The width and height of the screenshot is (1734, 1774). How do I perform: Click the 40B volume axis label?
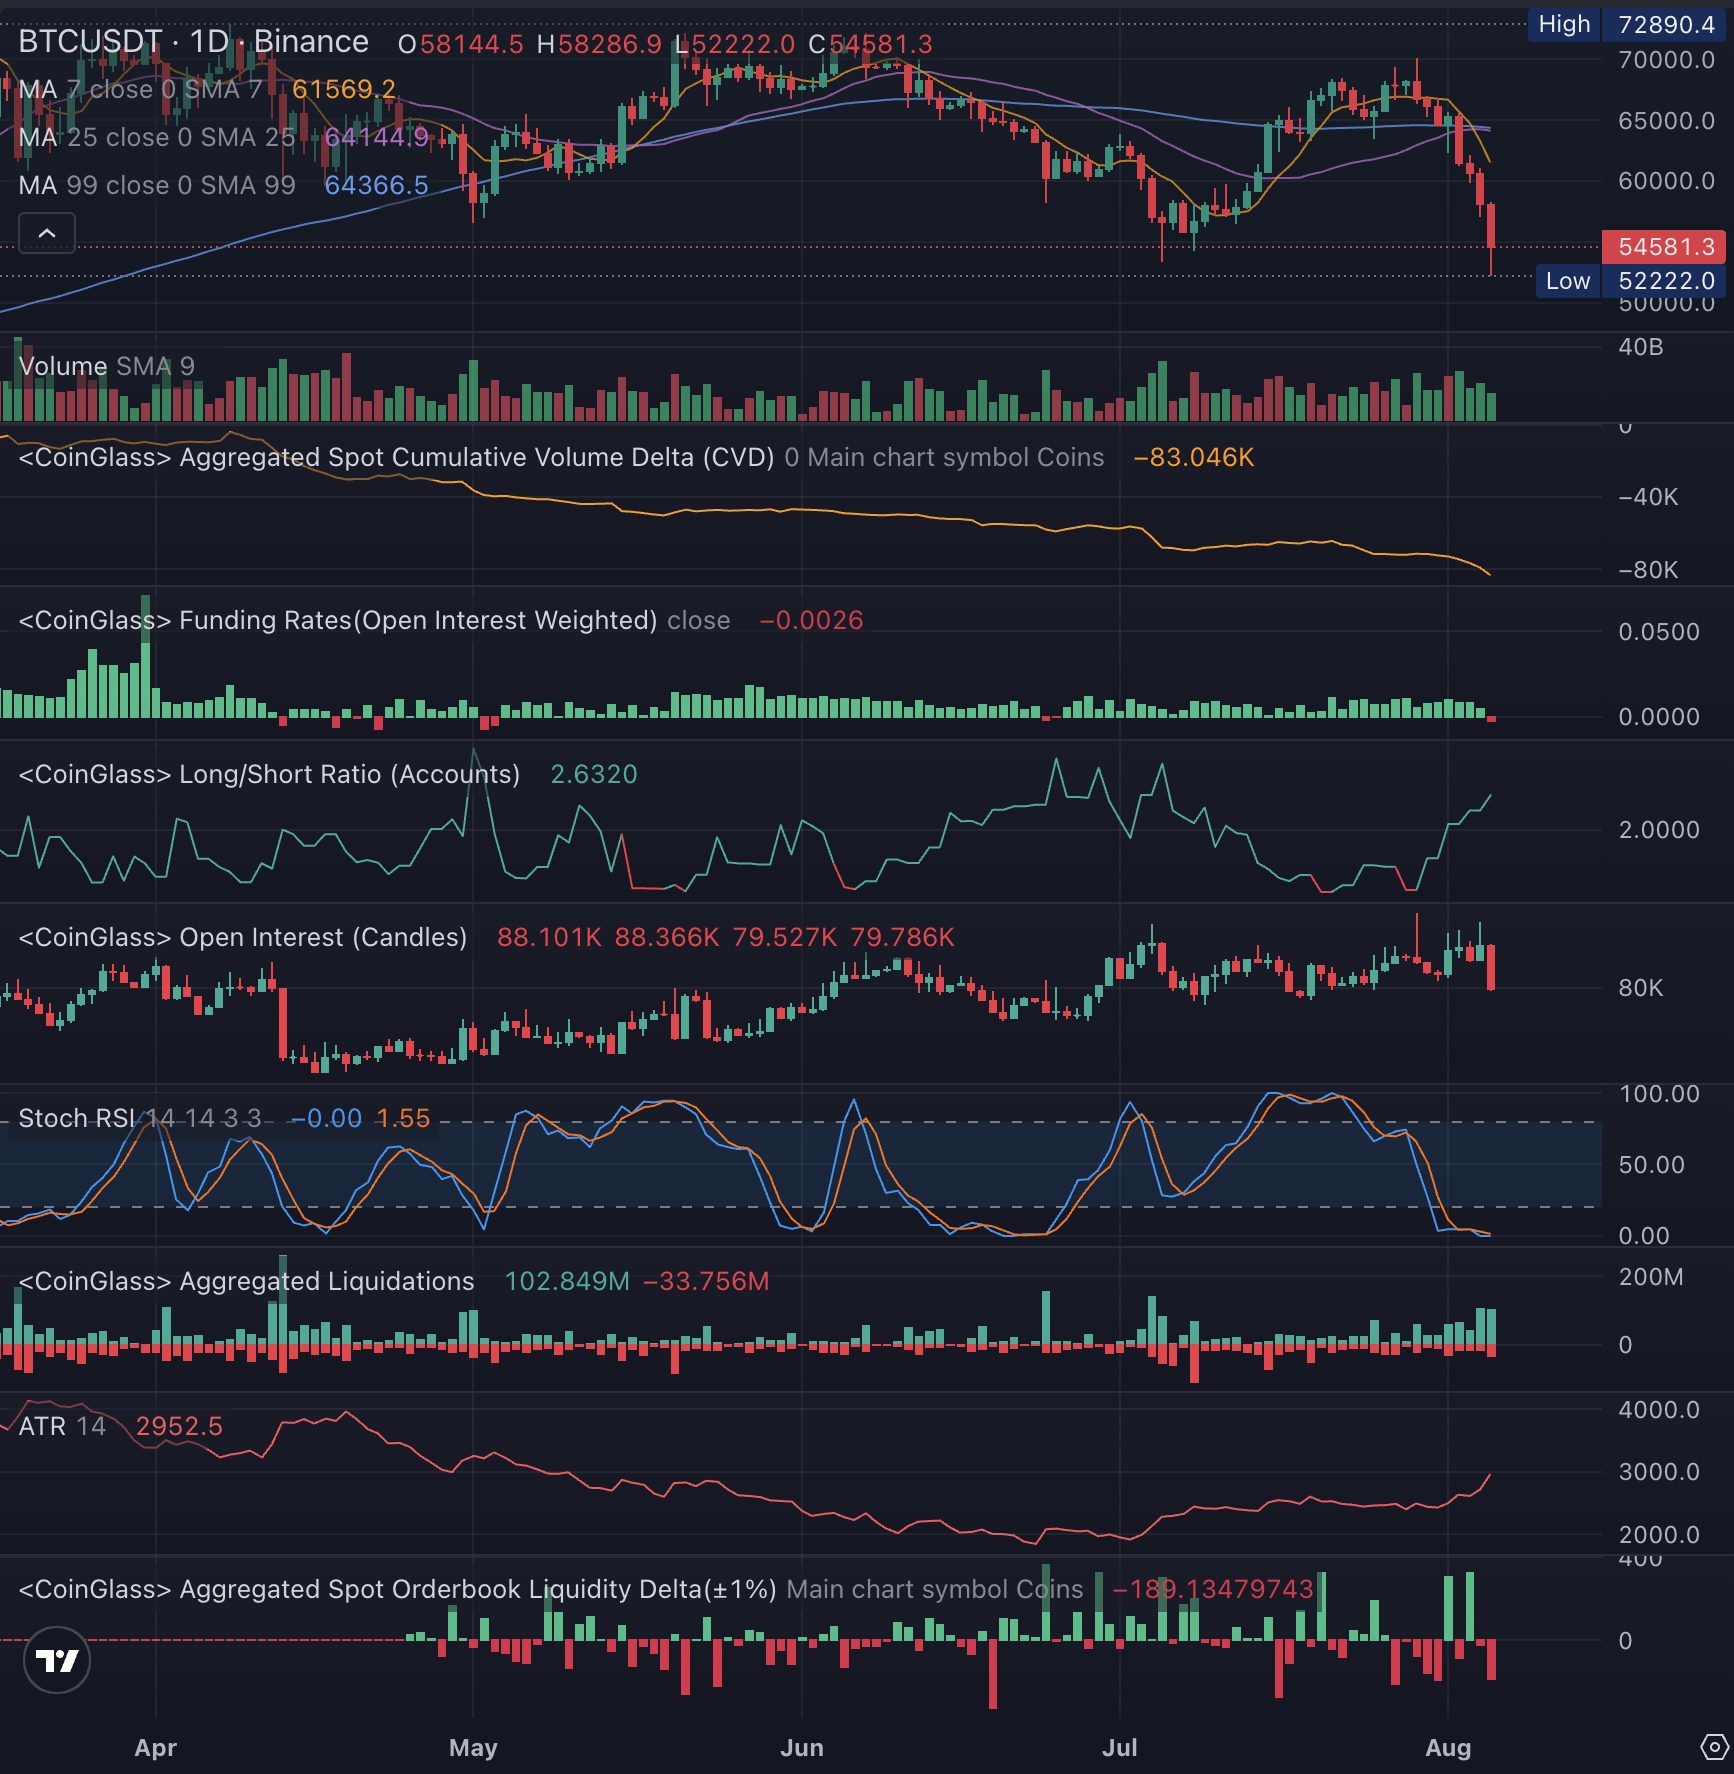click(x=1641, y=347)
